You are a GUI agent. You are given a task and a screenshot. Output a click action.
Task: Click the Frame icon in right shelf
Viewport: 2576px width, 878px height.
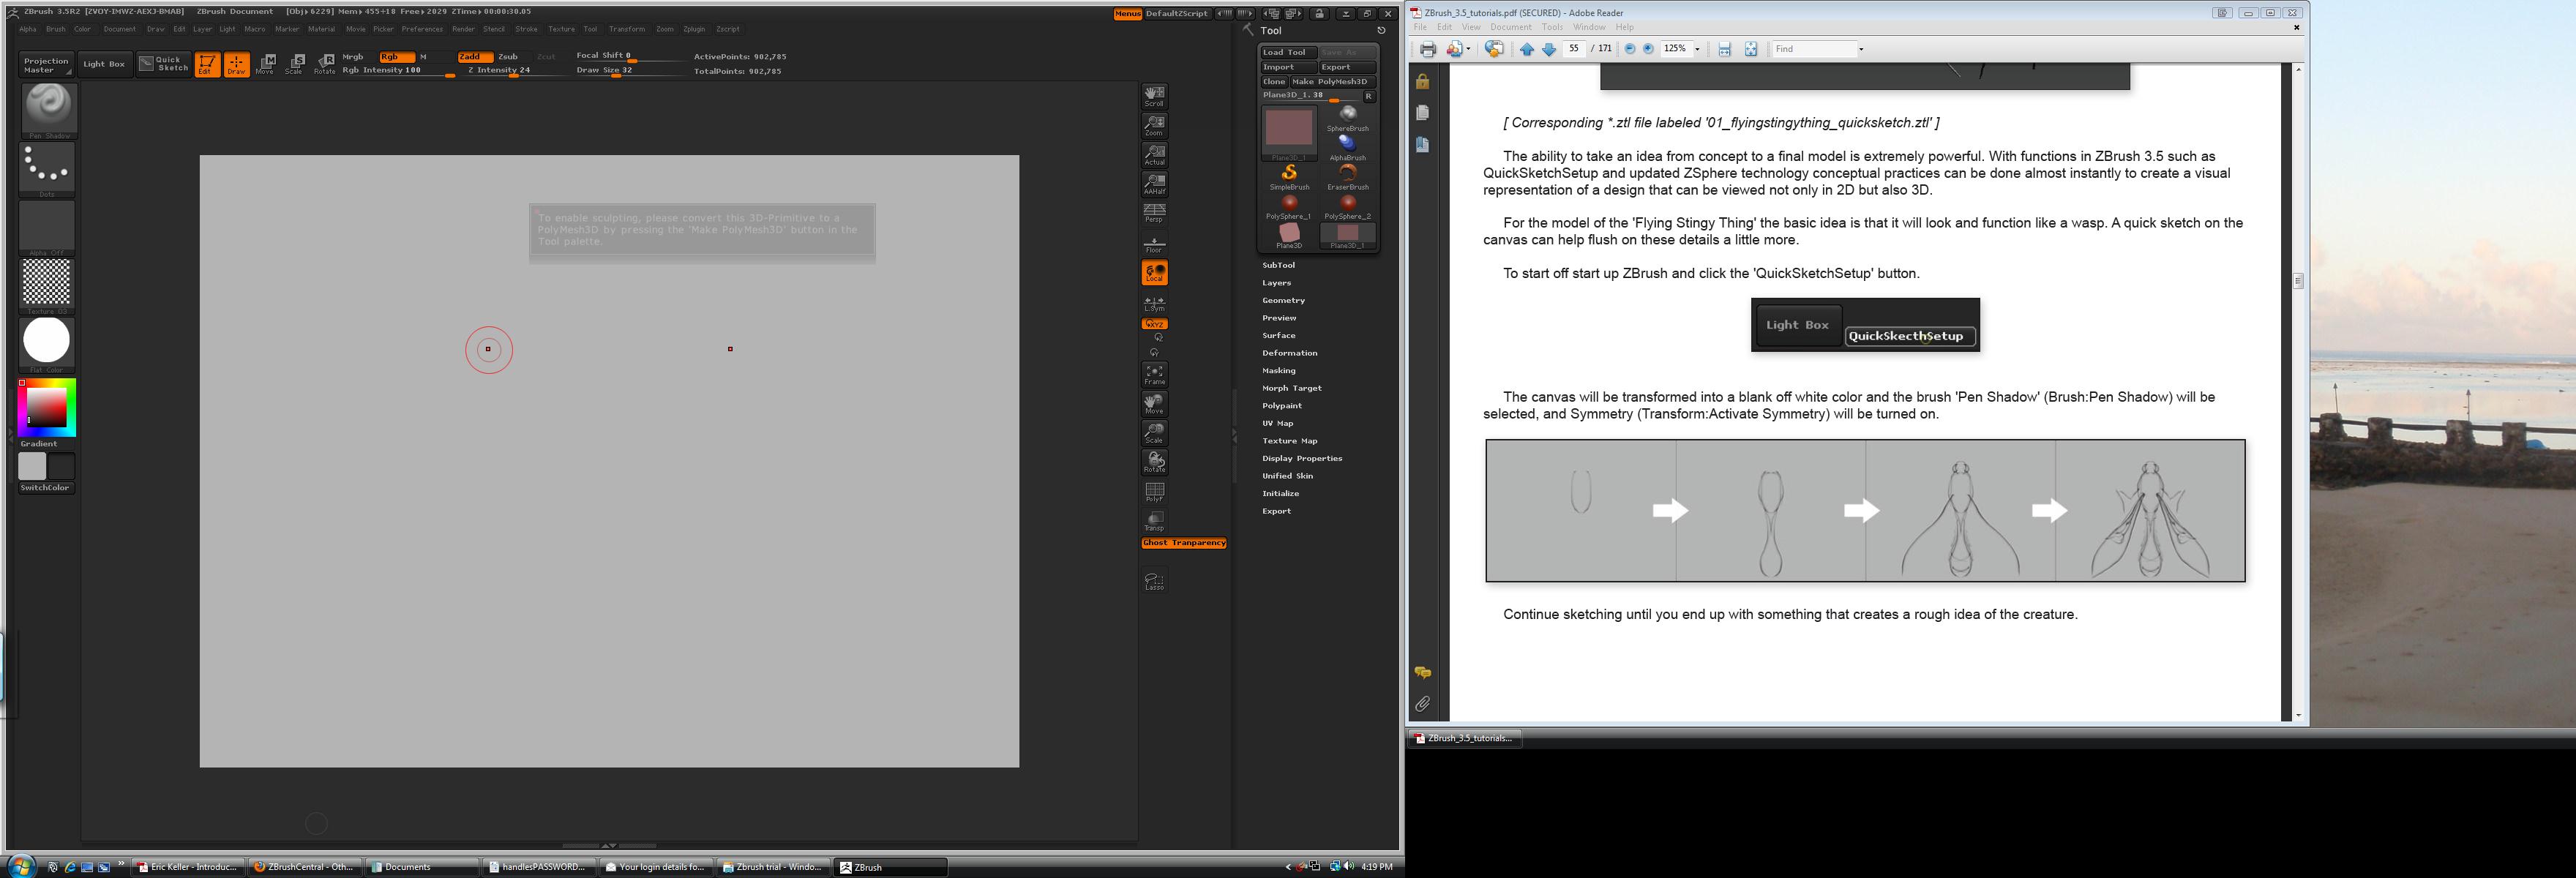click(x=1154, y=374)
